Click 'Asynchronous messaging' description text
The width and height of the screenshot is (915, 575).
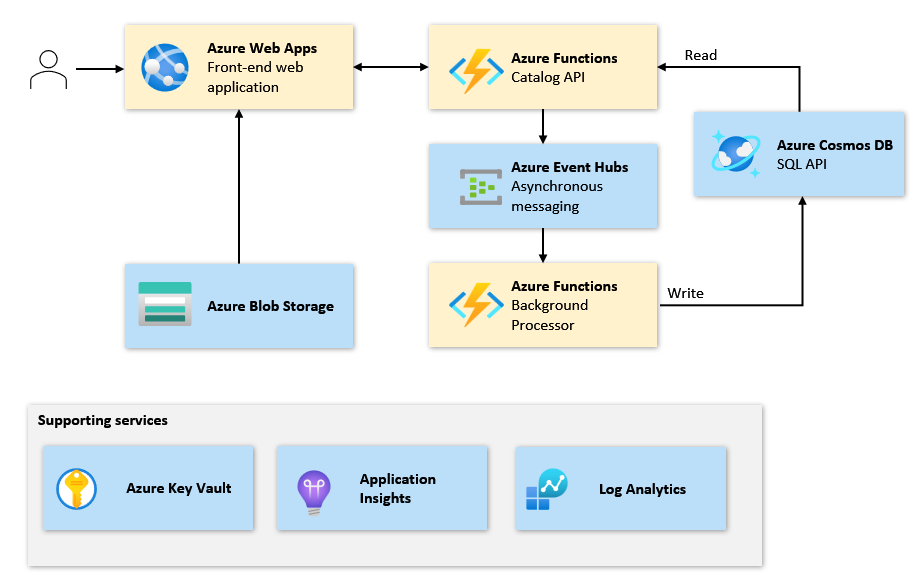coord(557,196)
